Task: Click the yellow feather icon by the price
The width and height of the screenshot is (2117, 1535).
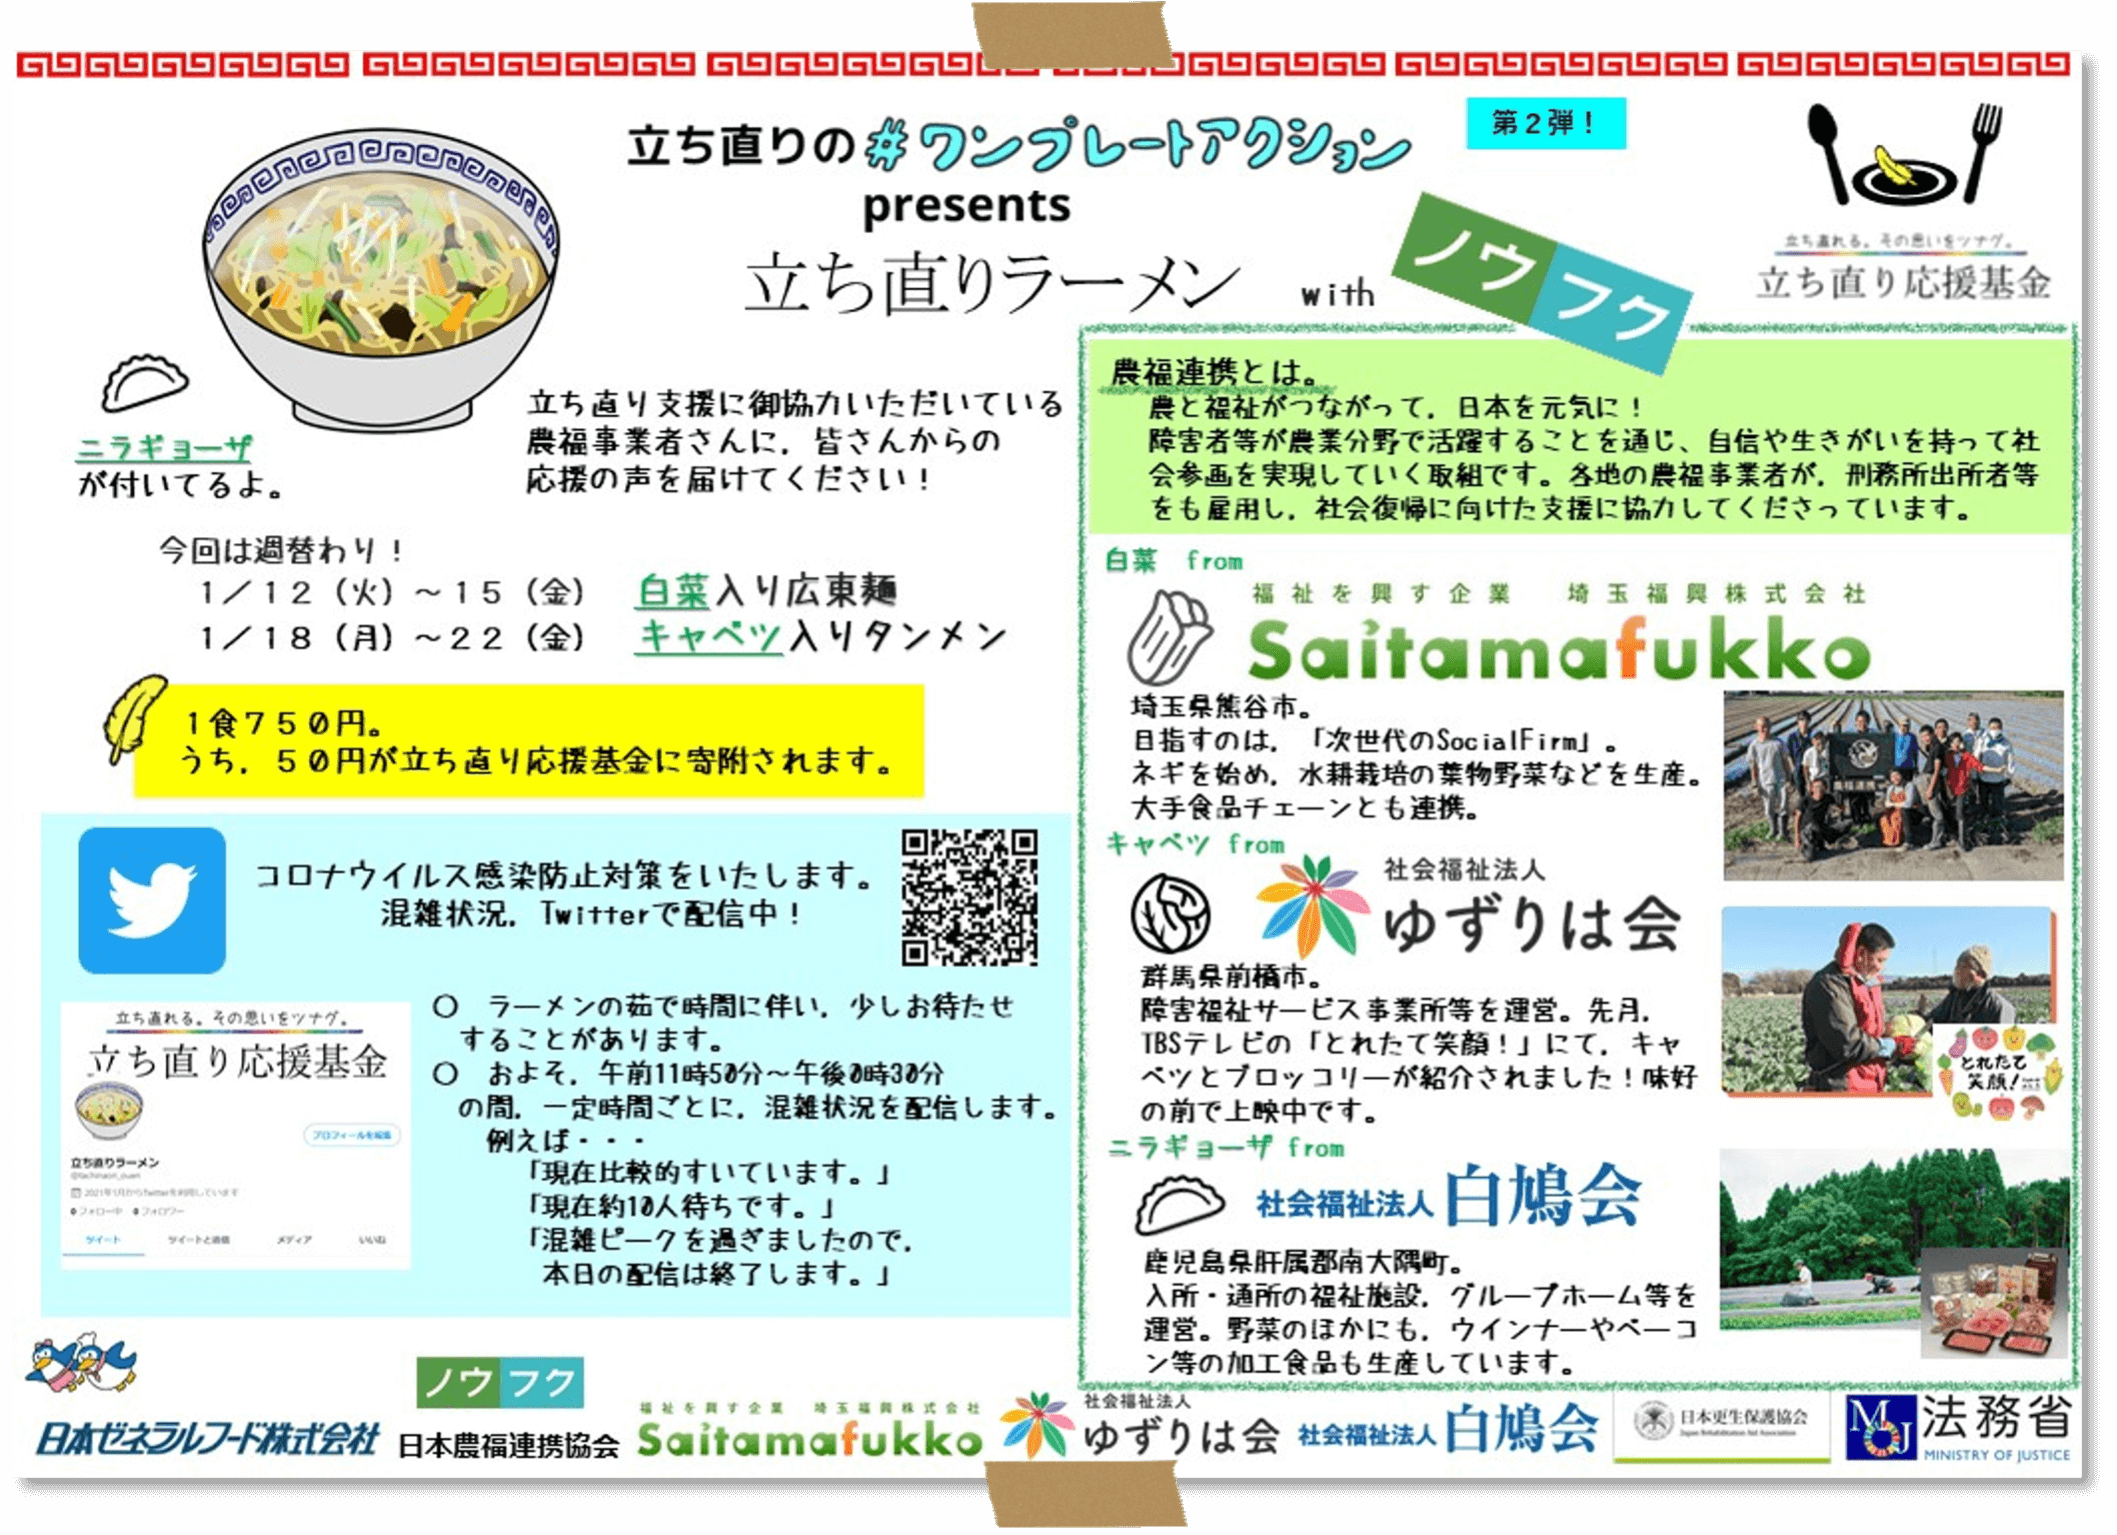Action: point(134,718)
